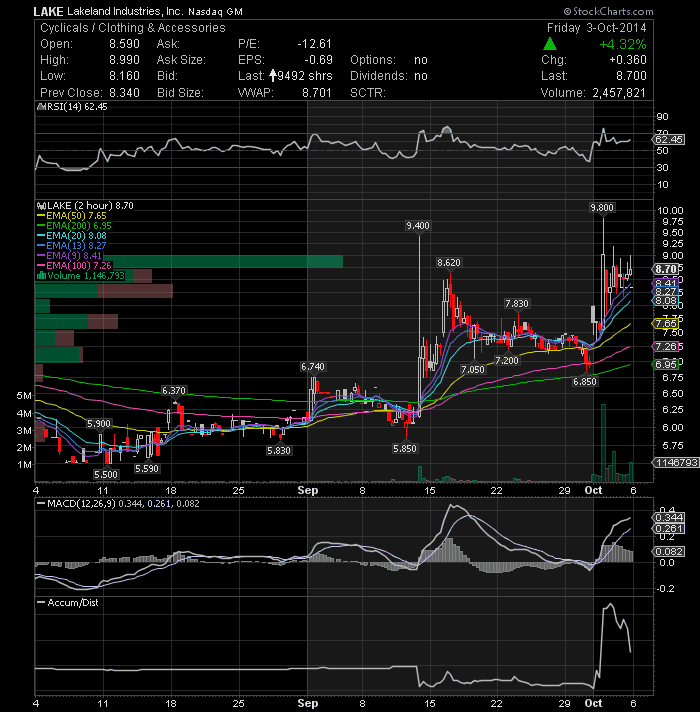The width and height of the screenshot is (700, 712).
Task: Select the LAKE ticker symbol heading
Action: point(49,12)
